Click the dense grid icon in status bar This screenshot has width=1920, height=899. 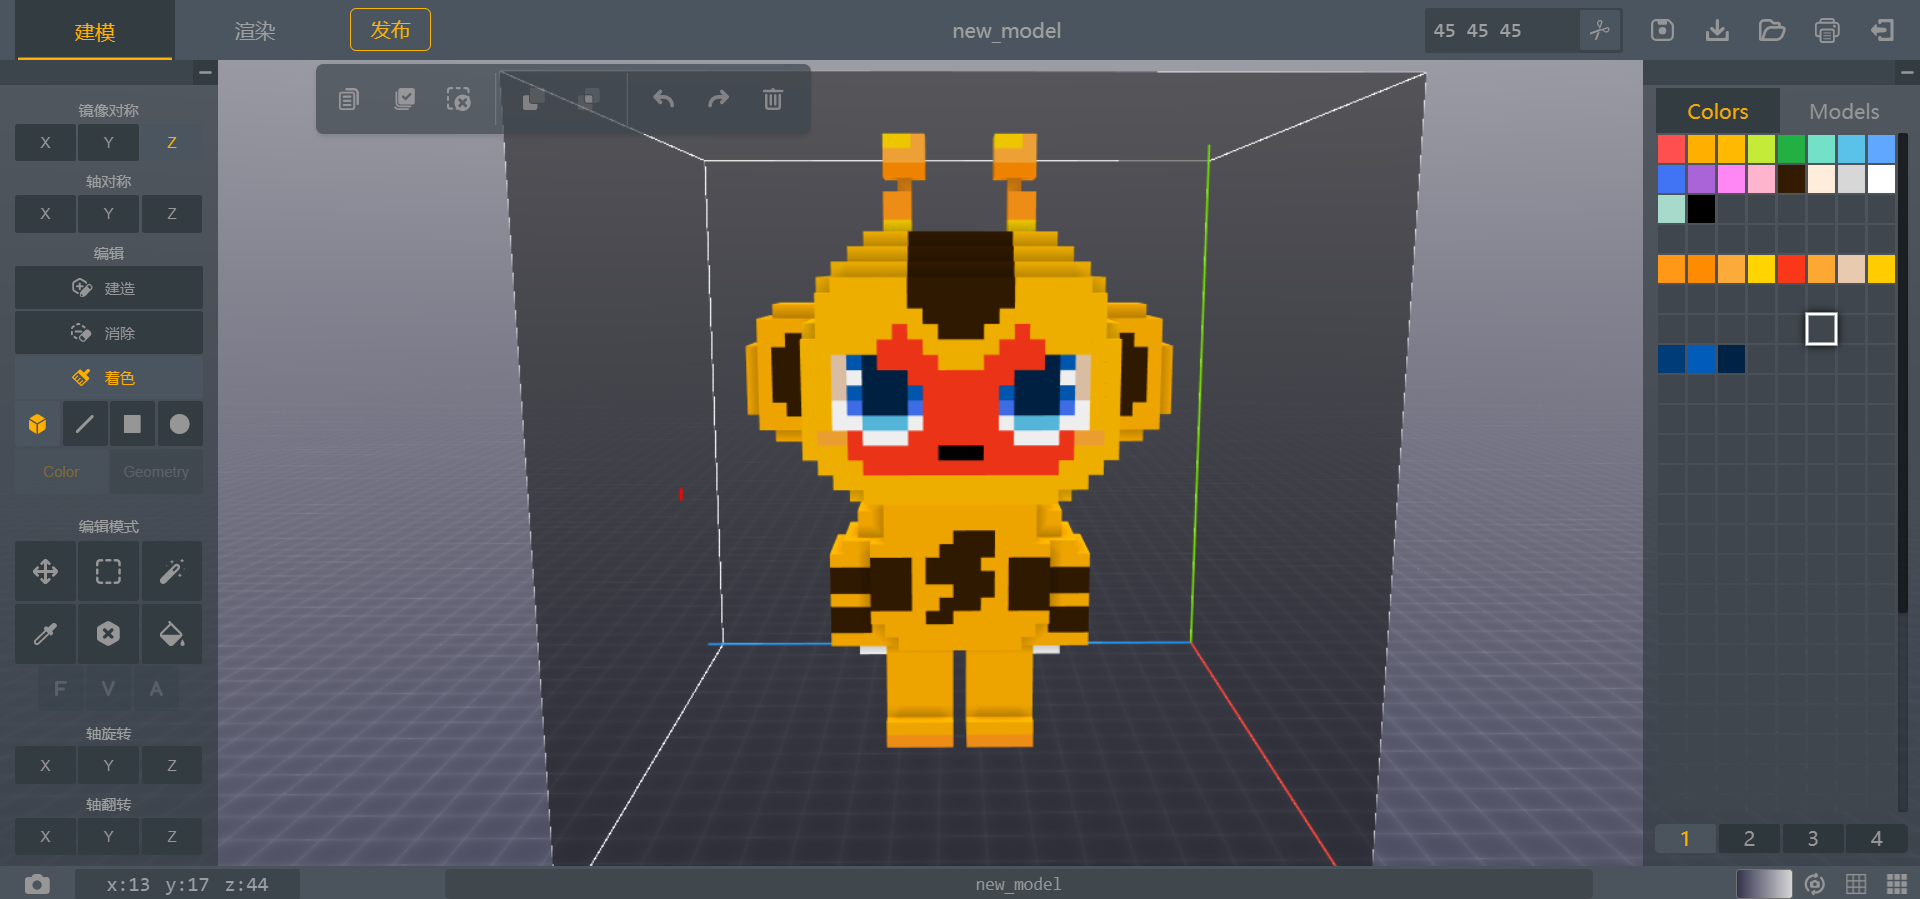tap(1897, 884)
